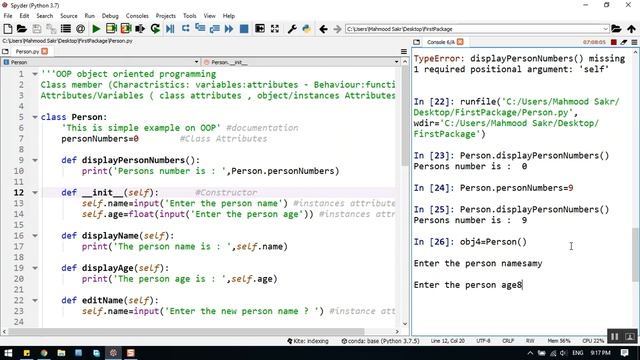Image resolution: width=640 pixels, height=360 pixels.
Task: Open the Edit menu
Action: [24, 16]
